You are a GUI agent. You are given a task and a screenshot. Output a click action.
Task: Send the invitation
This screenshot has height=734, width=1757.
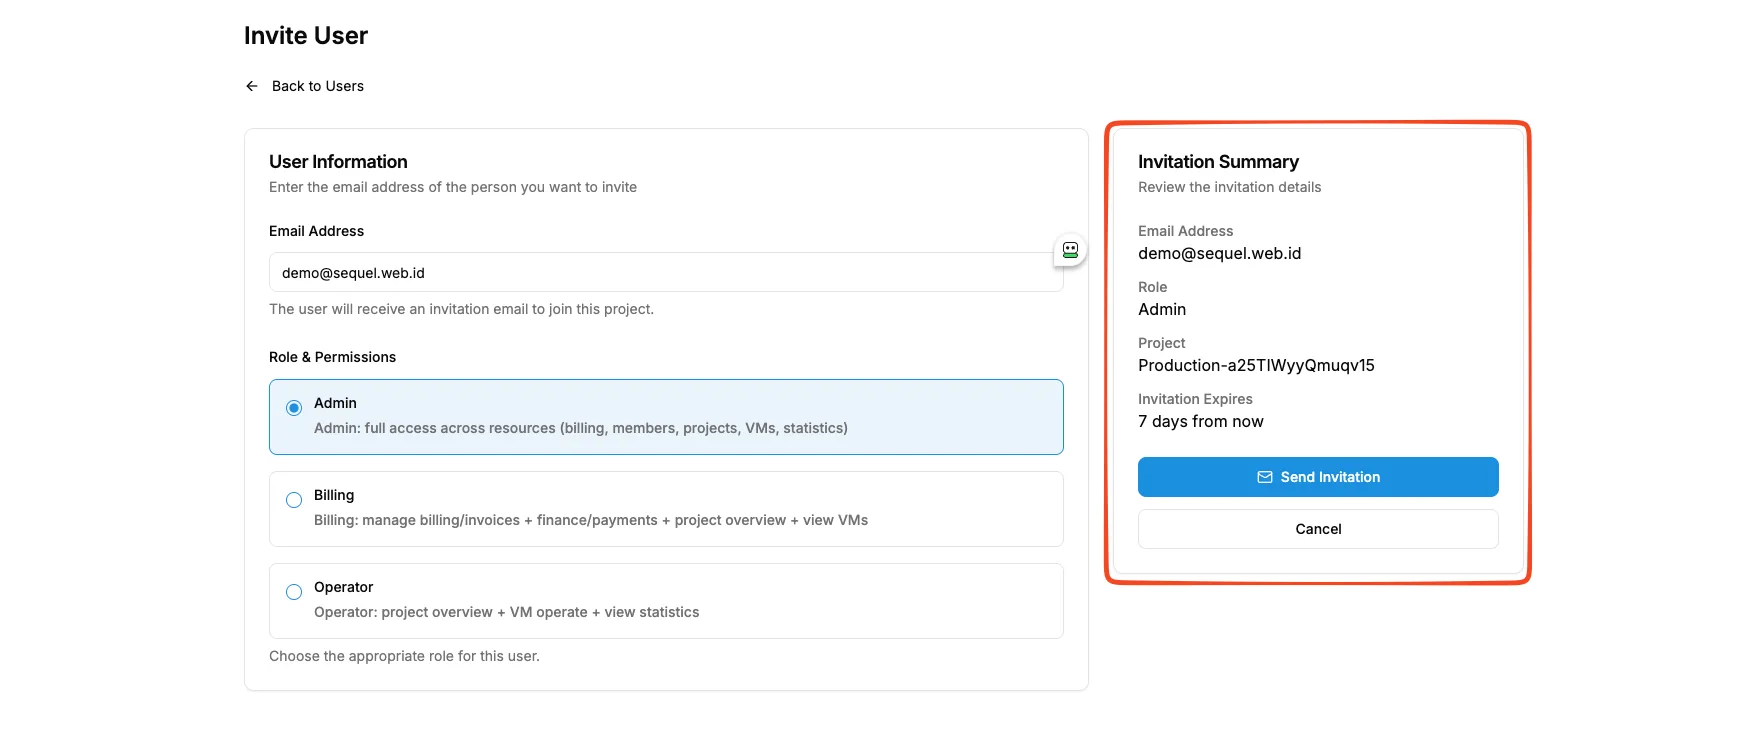click(x=1318, y=477)
